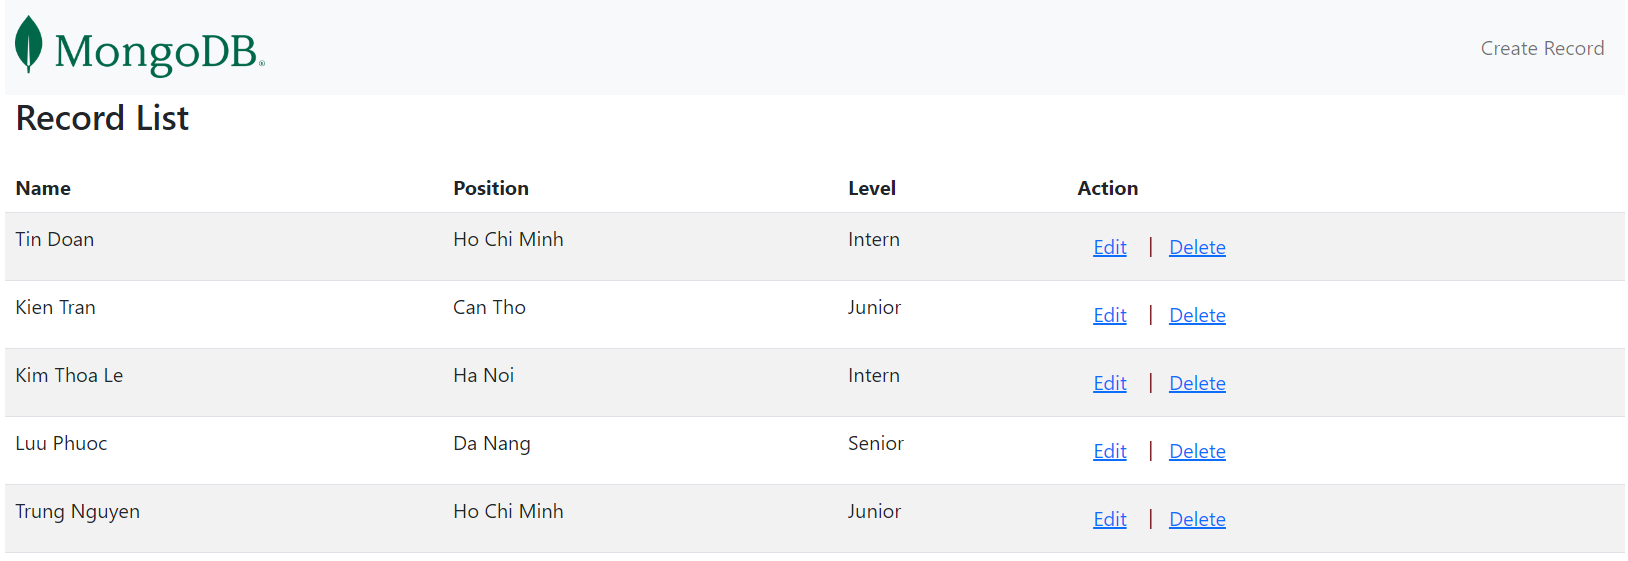The width and height of the screenshot is (1628, 561).
Task: Click the Record List heading
Action: point(102,118)
